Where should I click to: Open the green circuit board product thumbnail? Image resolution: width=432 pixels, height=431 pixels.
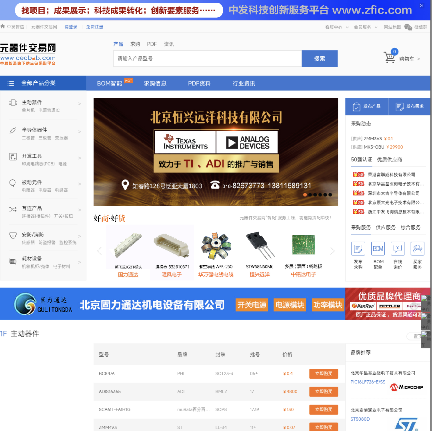tap(303, 245)
